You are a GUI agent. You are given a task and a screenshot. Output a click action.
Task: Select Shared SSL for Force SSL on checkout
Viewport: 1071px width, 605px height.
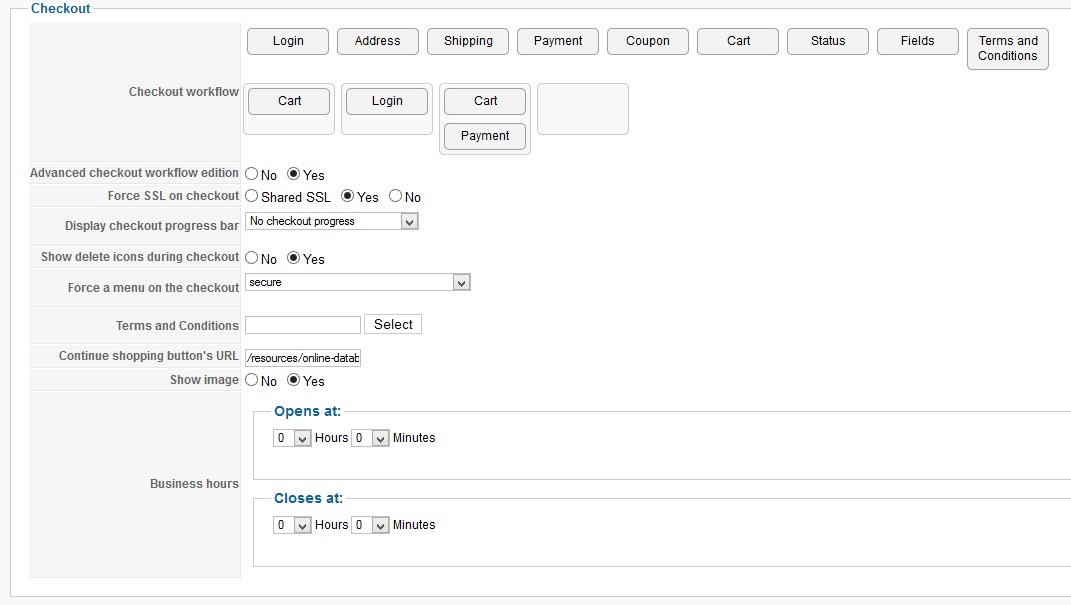[x=252, y=196]
